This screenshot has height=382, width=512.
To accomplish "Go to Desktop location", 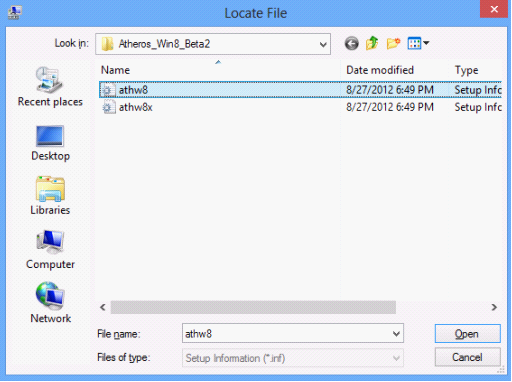I will point(50,143).
